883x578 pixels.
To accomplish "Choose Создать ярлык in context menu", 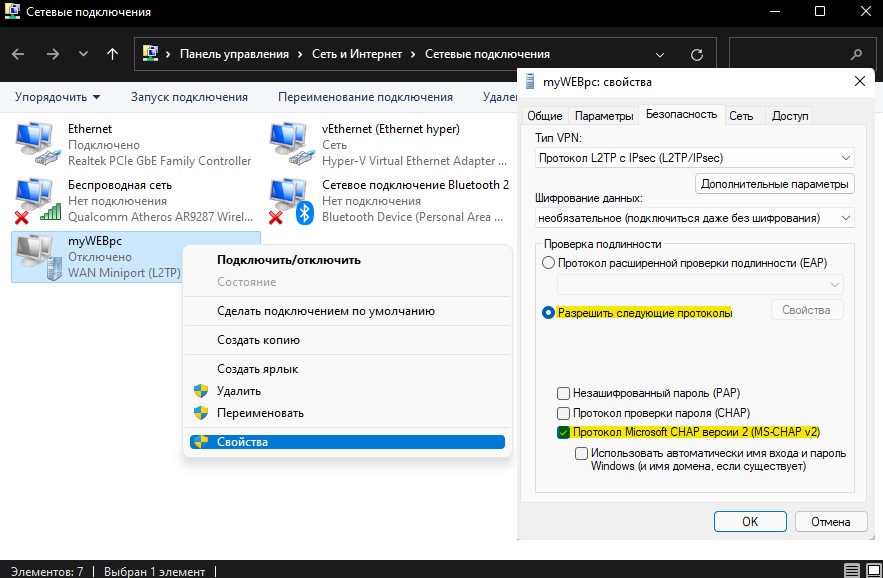I will pos(347,369).
